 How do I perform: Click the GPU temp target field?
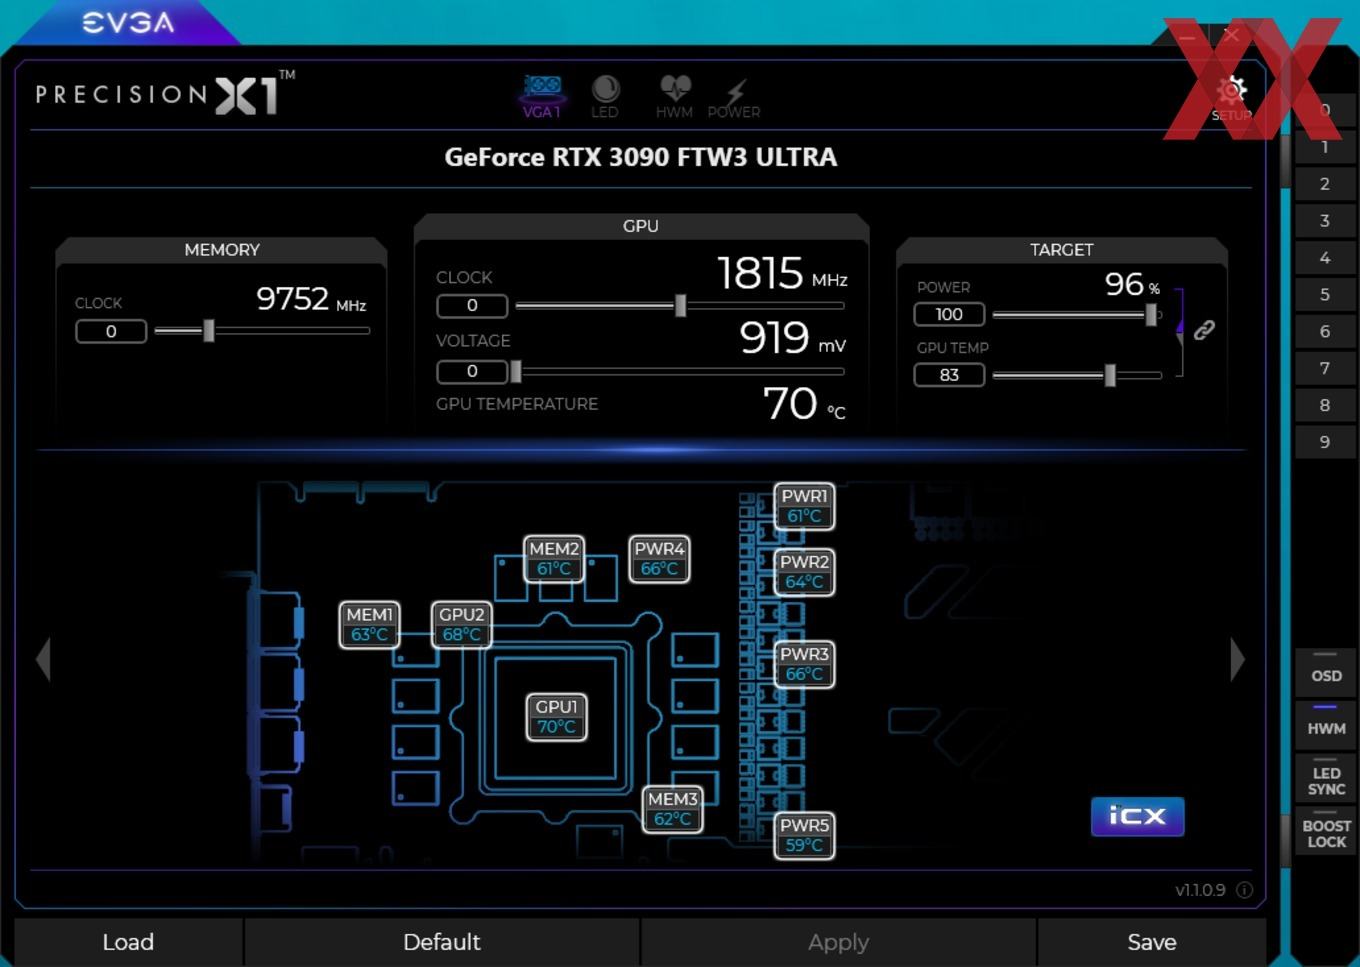pyautogui.click(x=949, y=375)
